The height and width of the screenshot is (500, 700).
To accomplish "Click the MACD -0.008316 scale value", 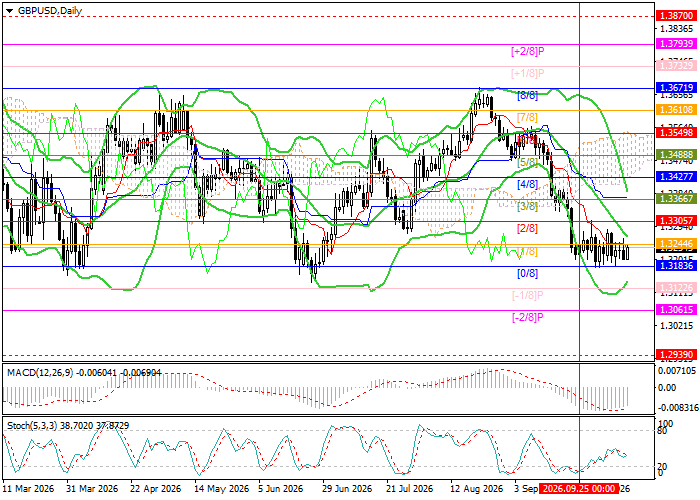I will point(677,408).
